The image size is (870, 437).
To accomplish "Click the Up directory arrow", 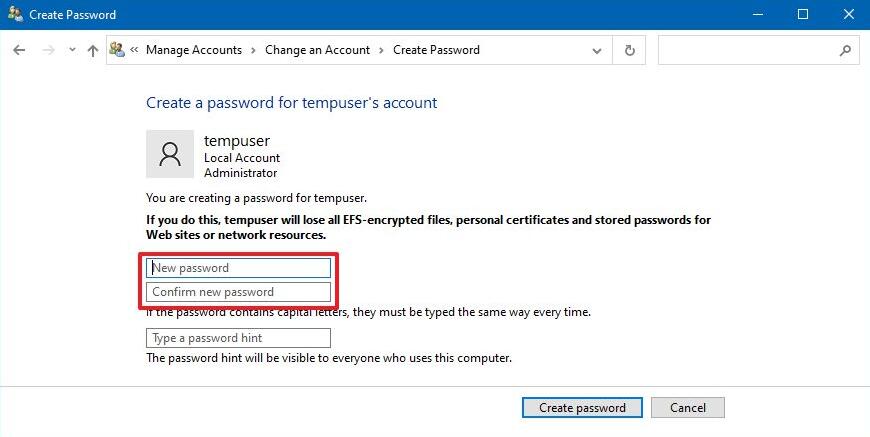I will pyautogui.click(x=93, y=50).
